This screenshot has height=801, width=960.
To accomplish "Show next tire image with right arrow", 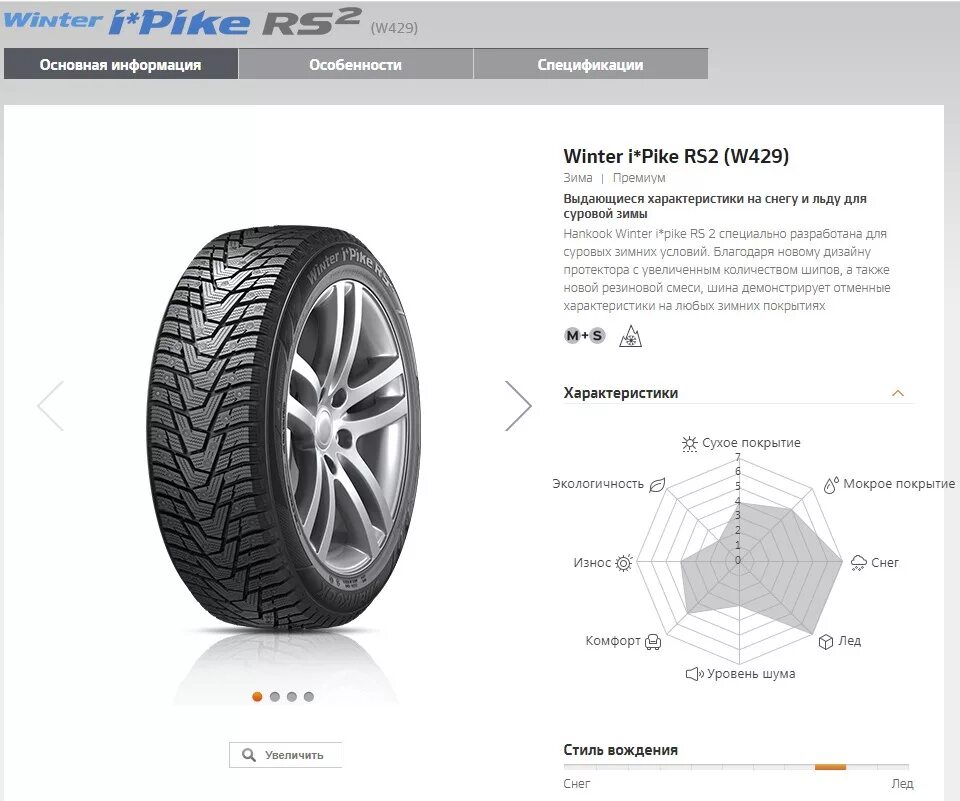I will coord(518,405).
